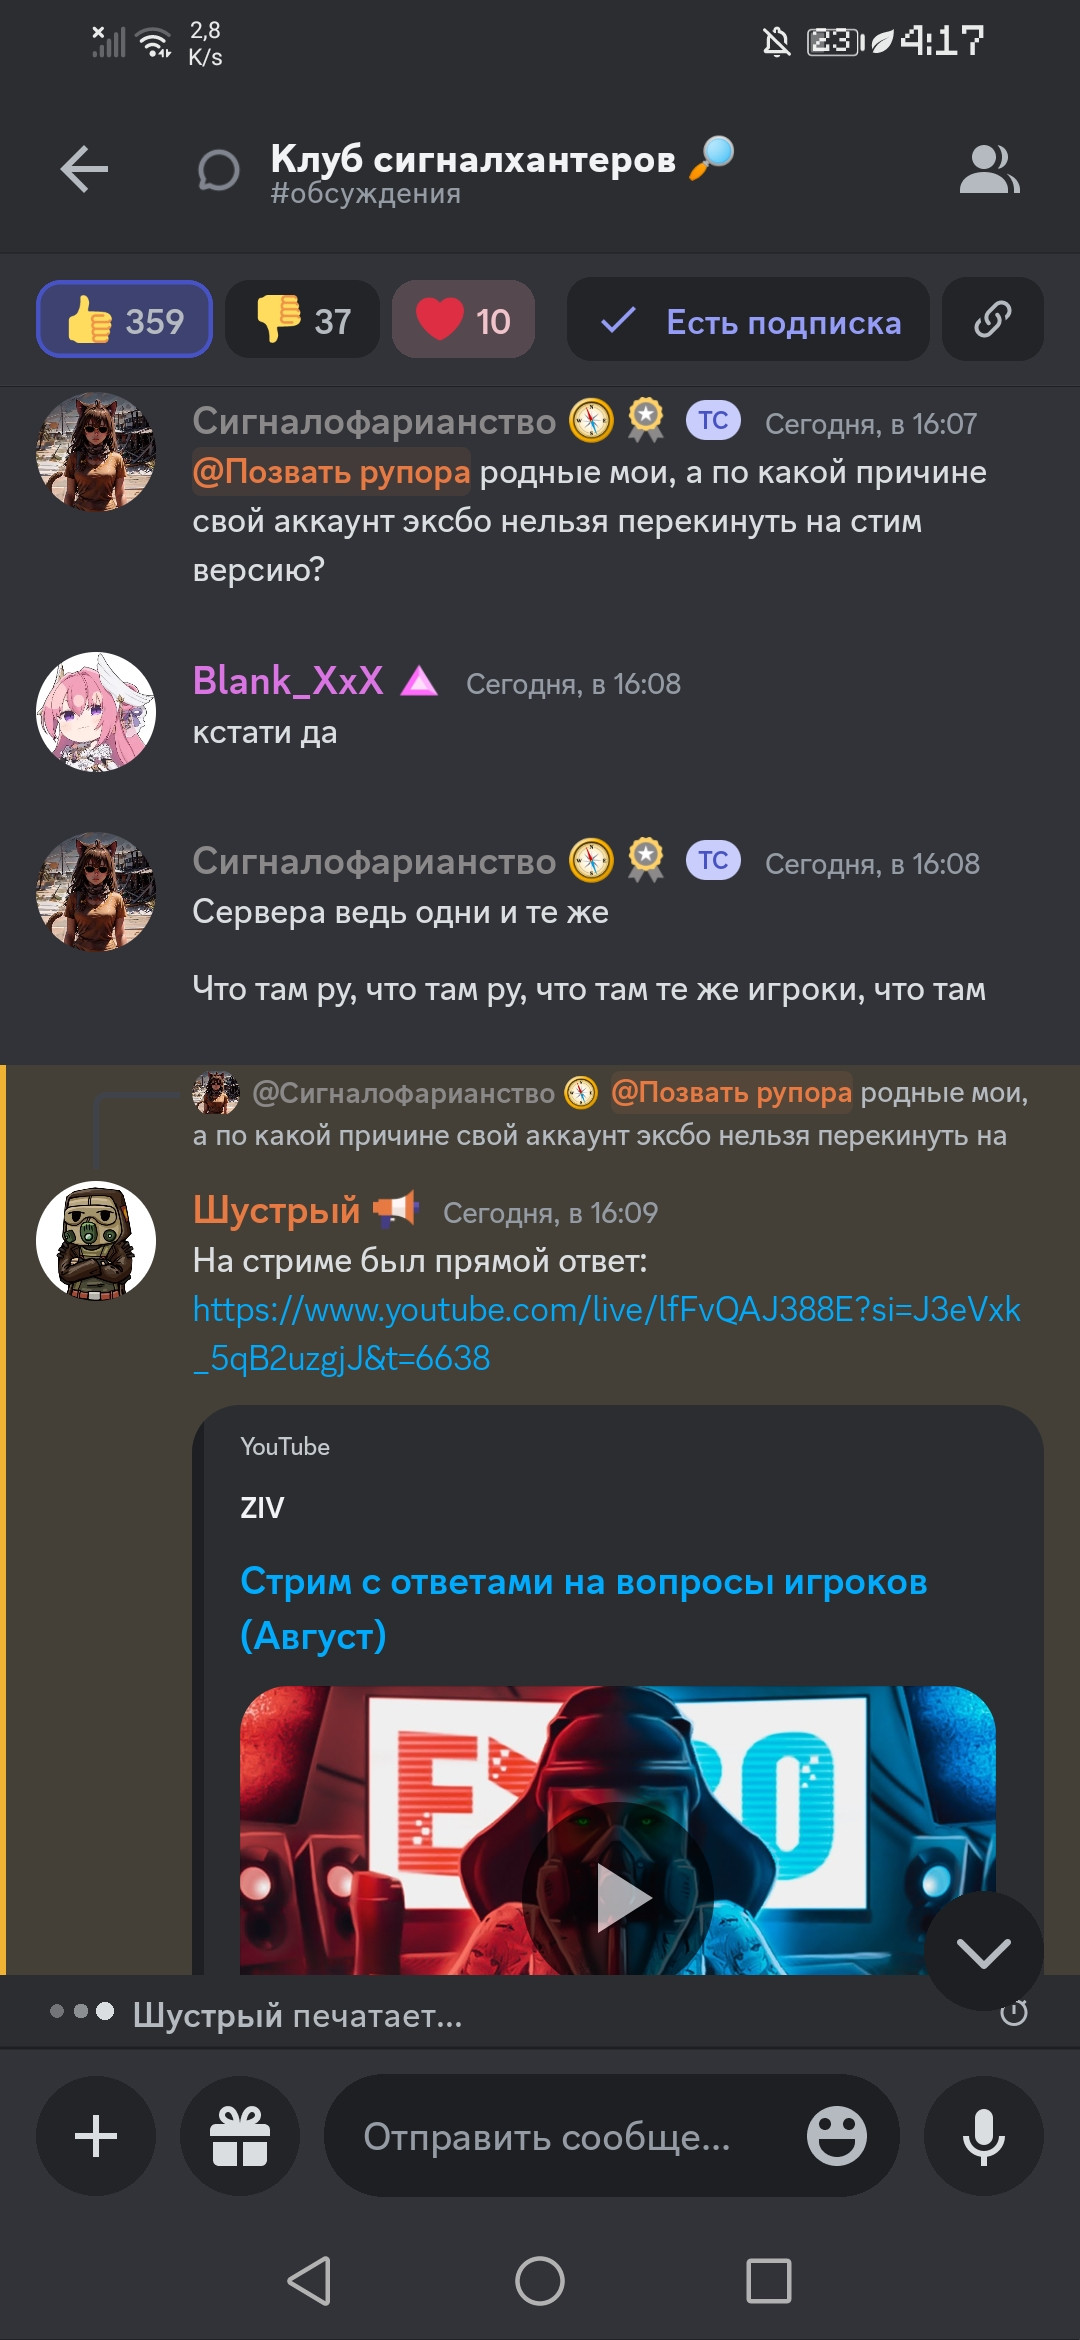
Task: Open the Стрим с ответами на вопросы video title
Action: tap(584, 1608)
